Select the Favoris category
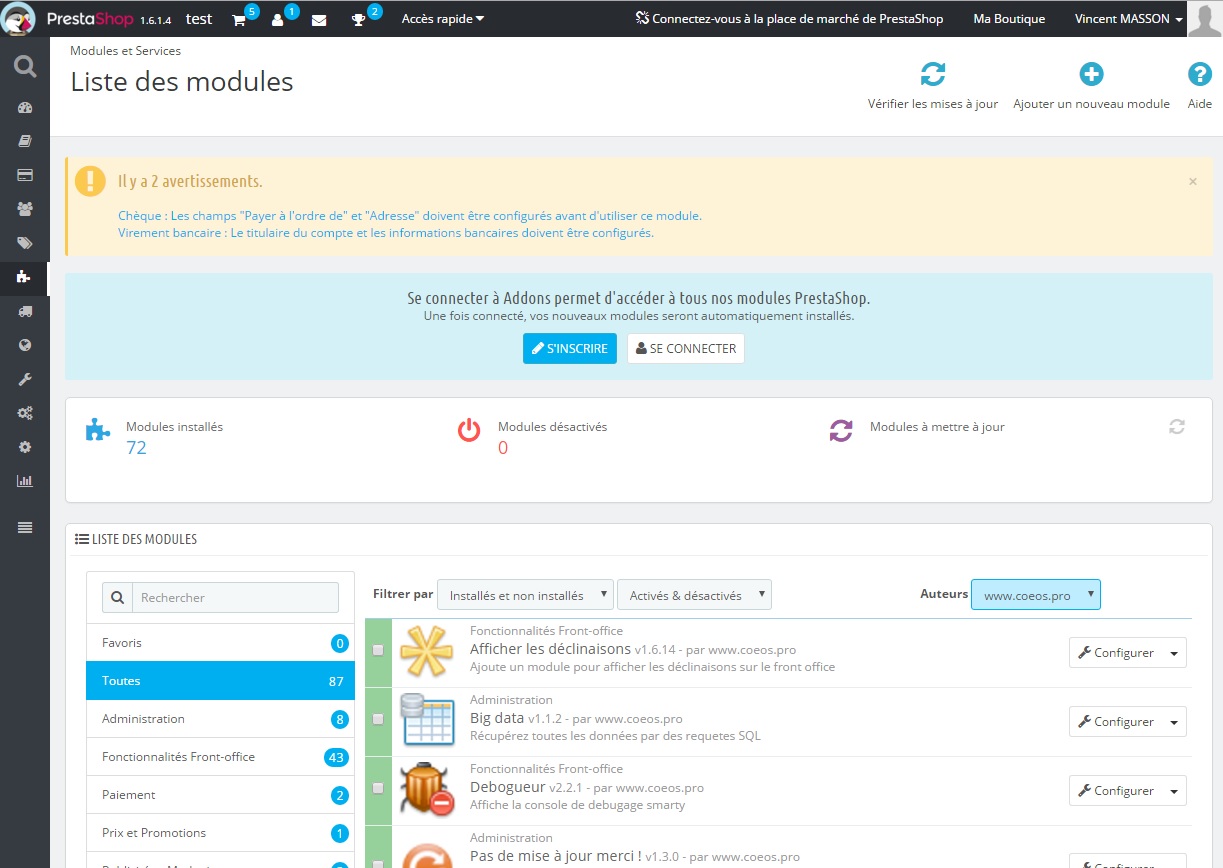The image size is (1223, 868). [x=220, y=643]
